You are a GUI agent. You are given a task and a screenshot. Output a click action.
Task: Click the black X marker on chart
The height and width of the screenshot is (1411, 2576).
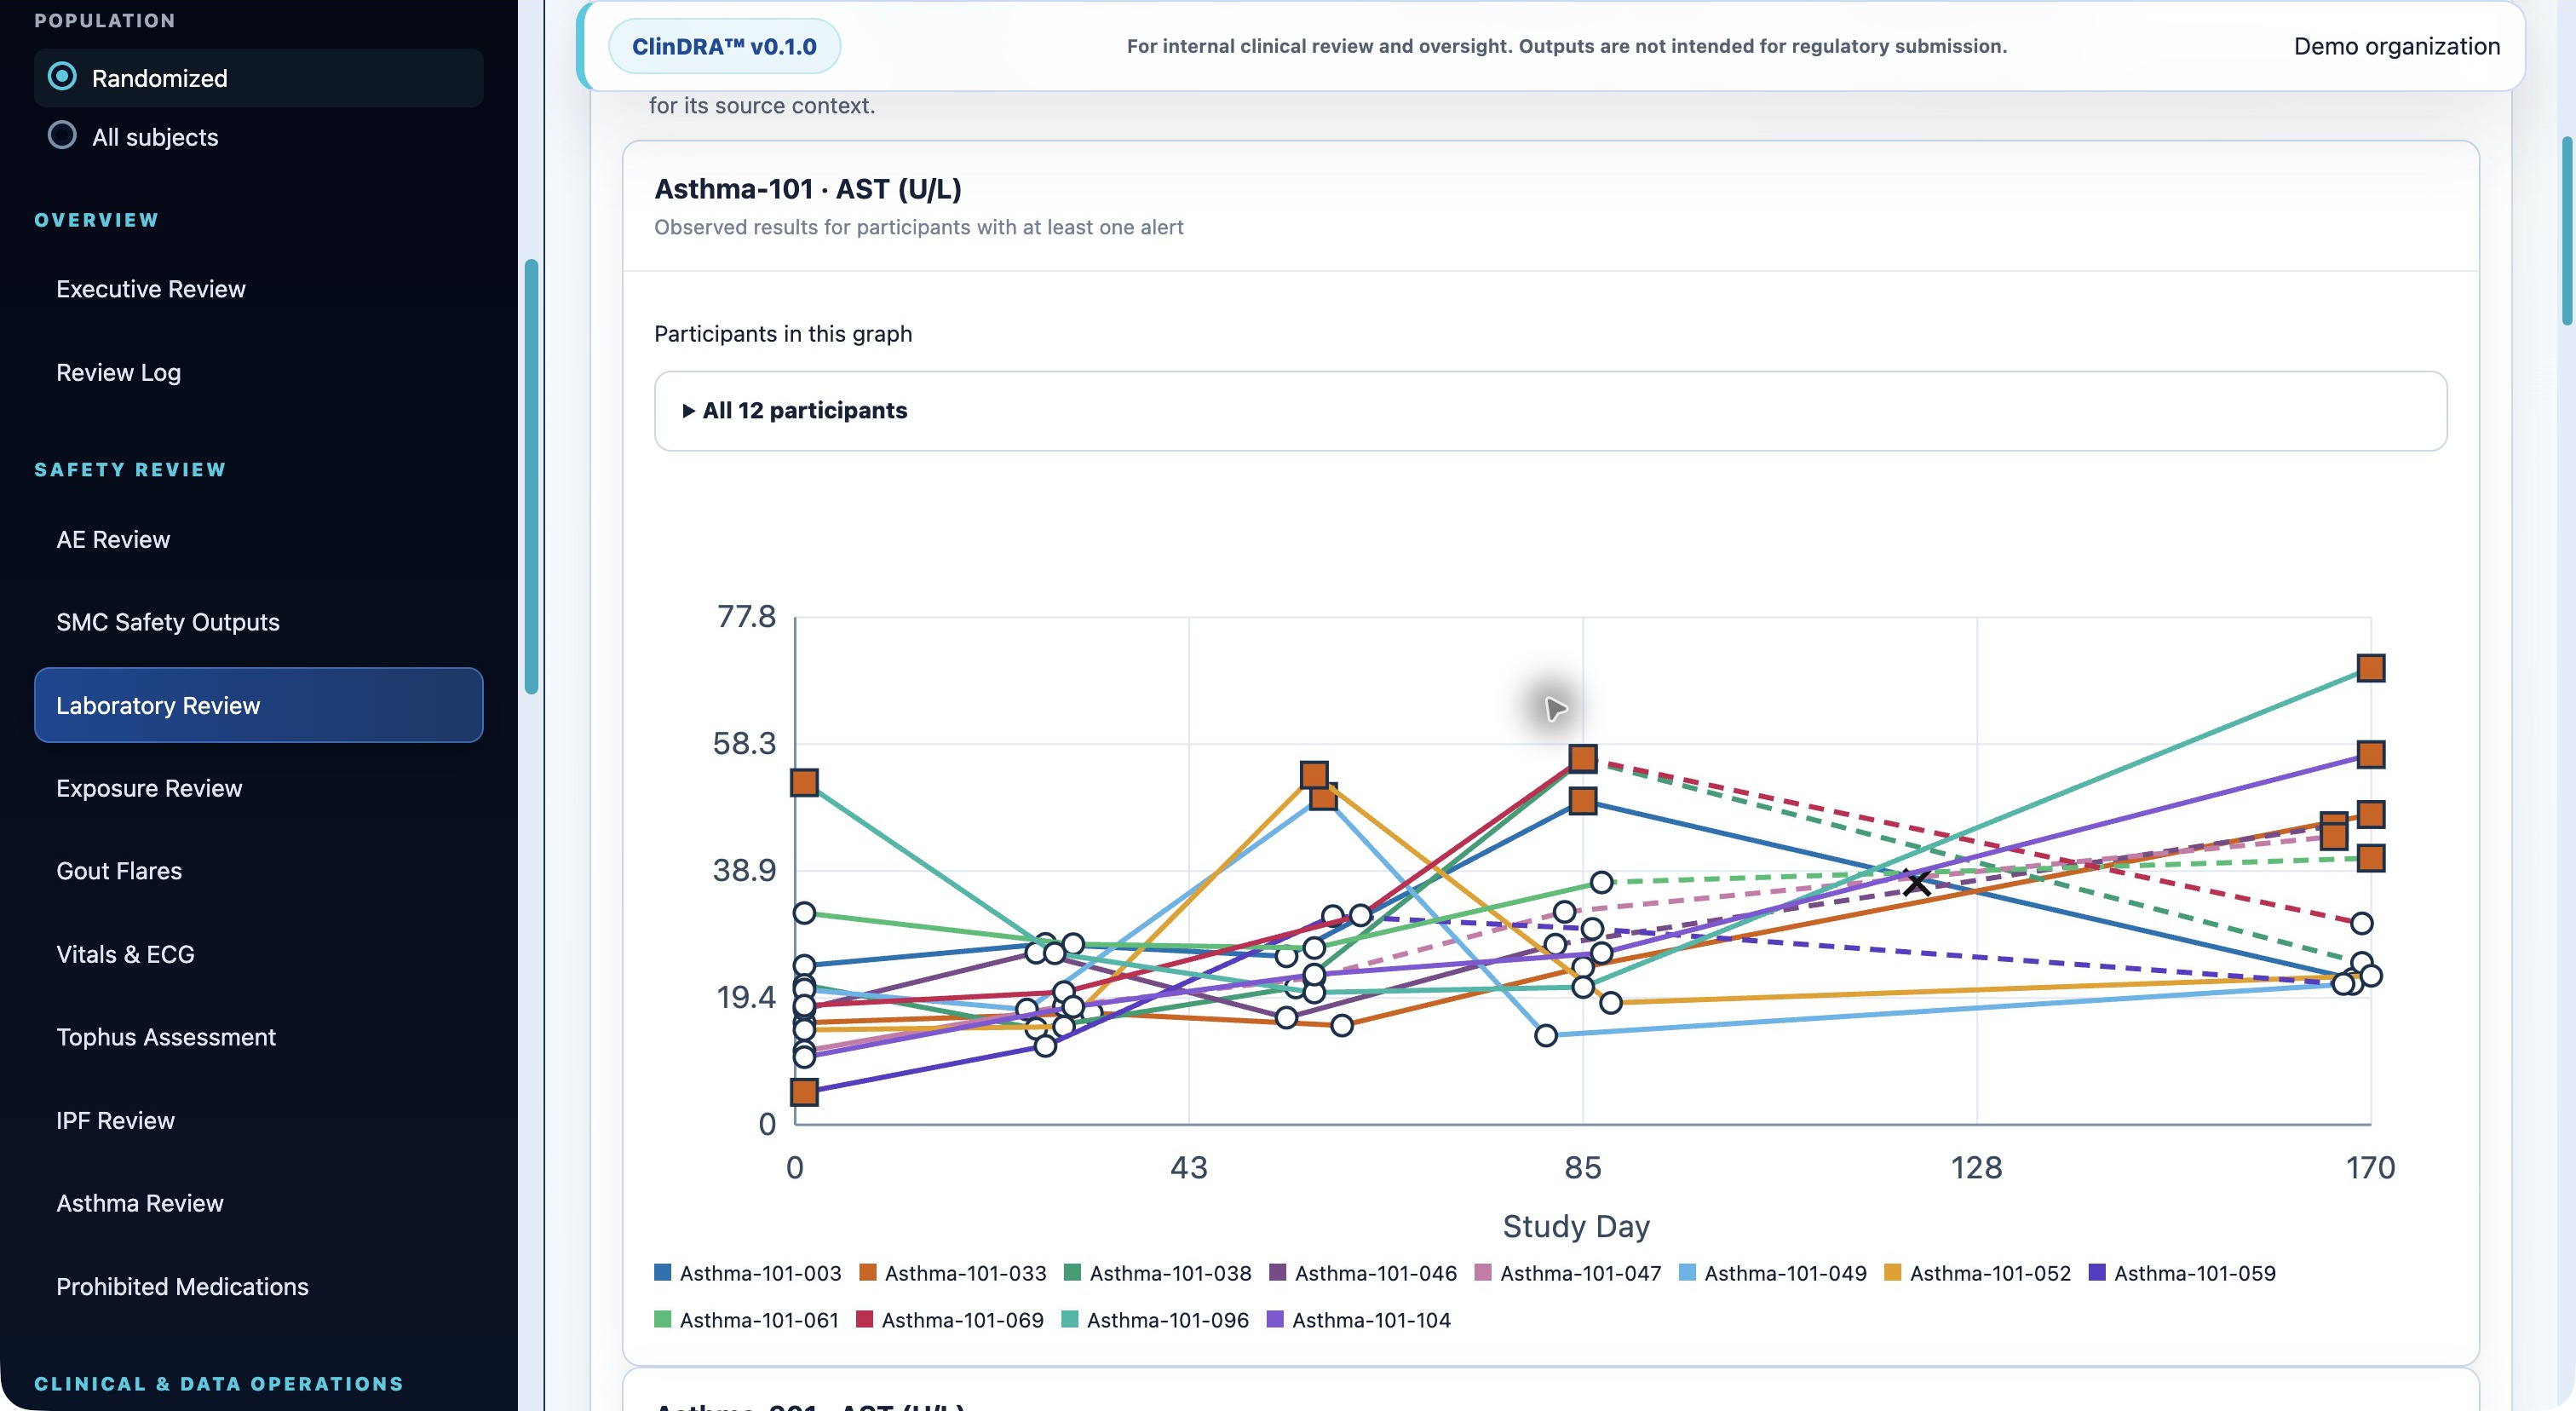click(x=1916, y=883)
